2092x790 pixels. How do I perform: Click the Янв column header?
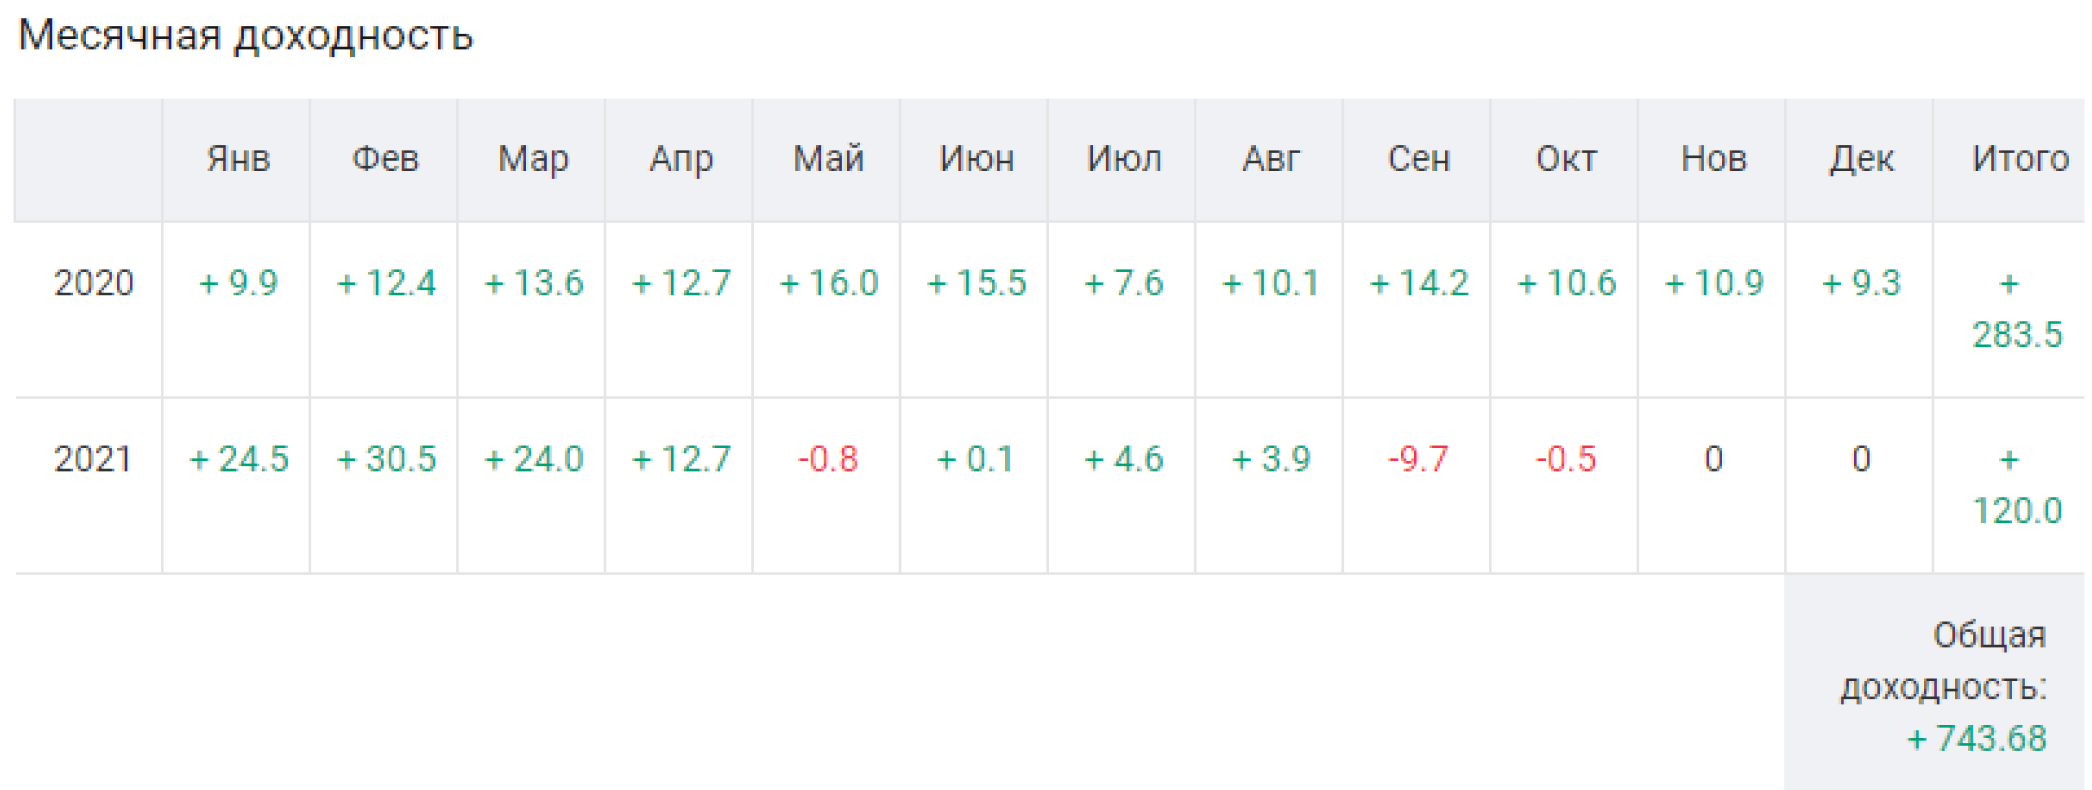tap(238, 159)
